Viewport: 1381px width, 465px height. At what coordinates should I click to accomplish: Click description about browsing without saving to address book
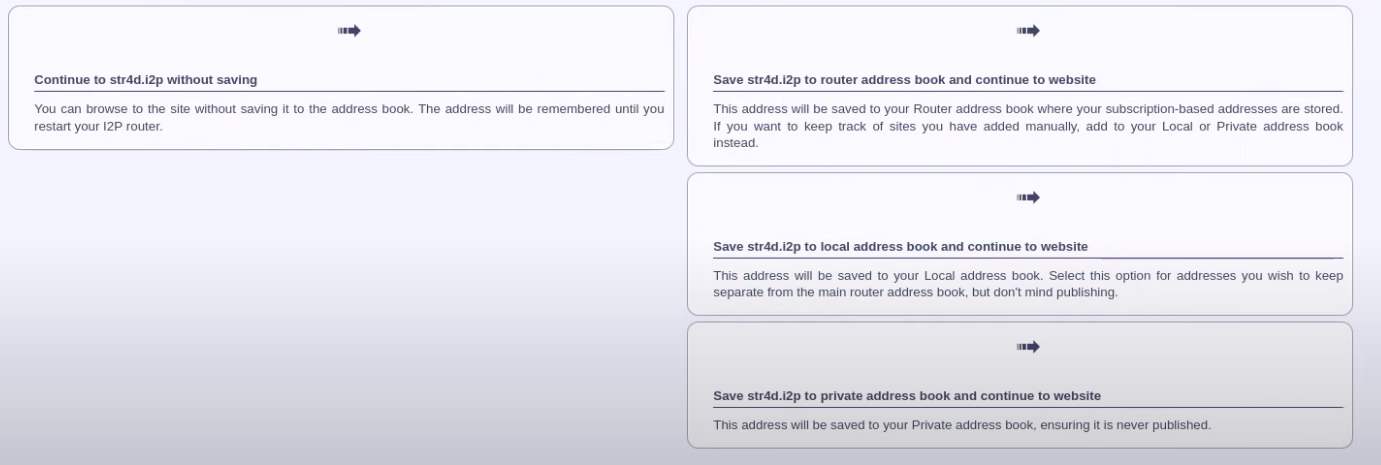349,117
